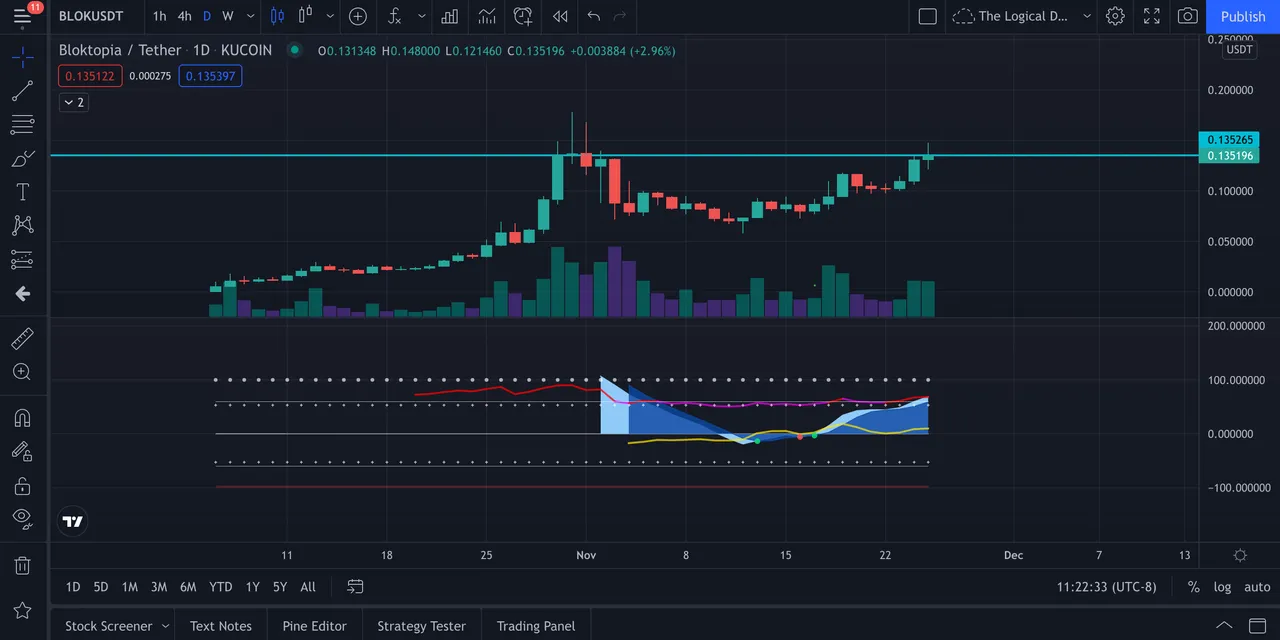Toggle lock all drawing tools

(x=22, y=486)
